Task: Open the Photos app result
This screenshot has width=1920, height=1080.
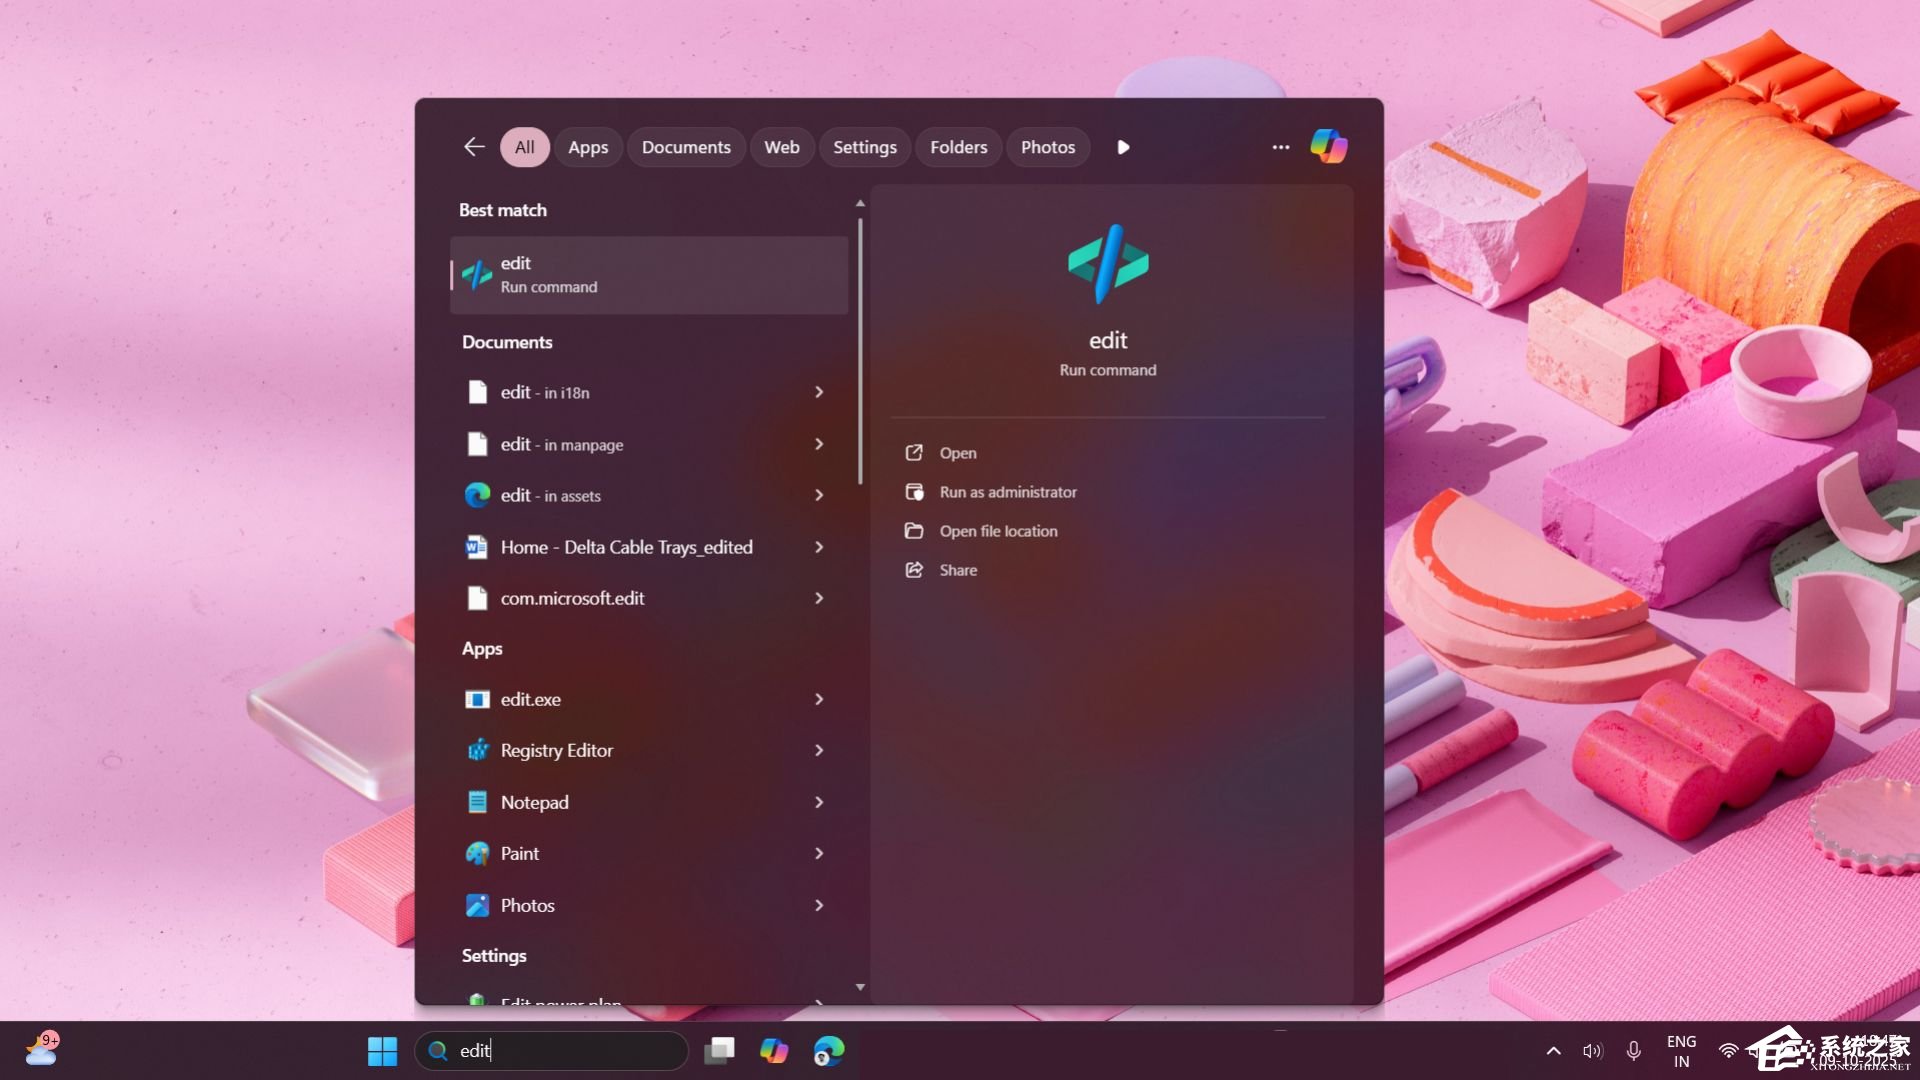Action: (x=527, y=905)
